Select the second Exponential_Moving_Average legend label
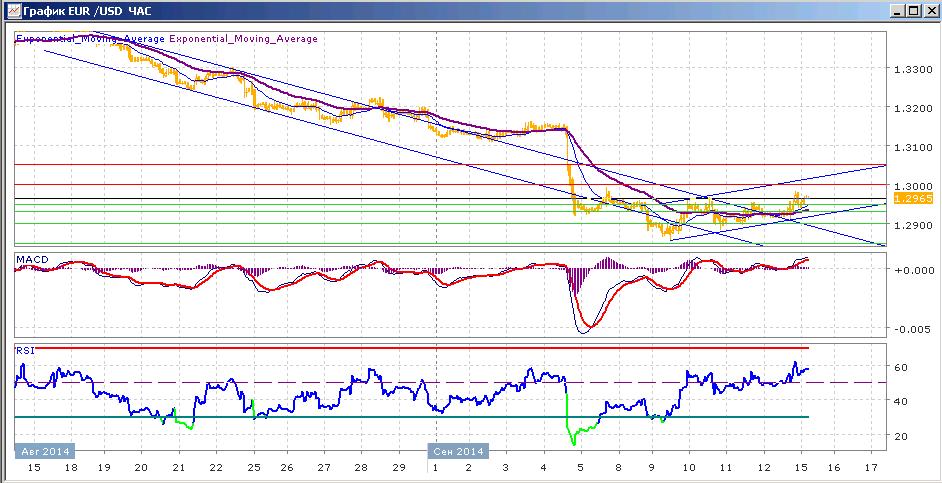 243,39
